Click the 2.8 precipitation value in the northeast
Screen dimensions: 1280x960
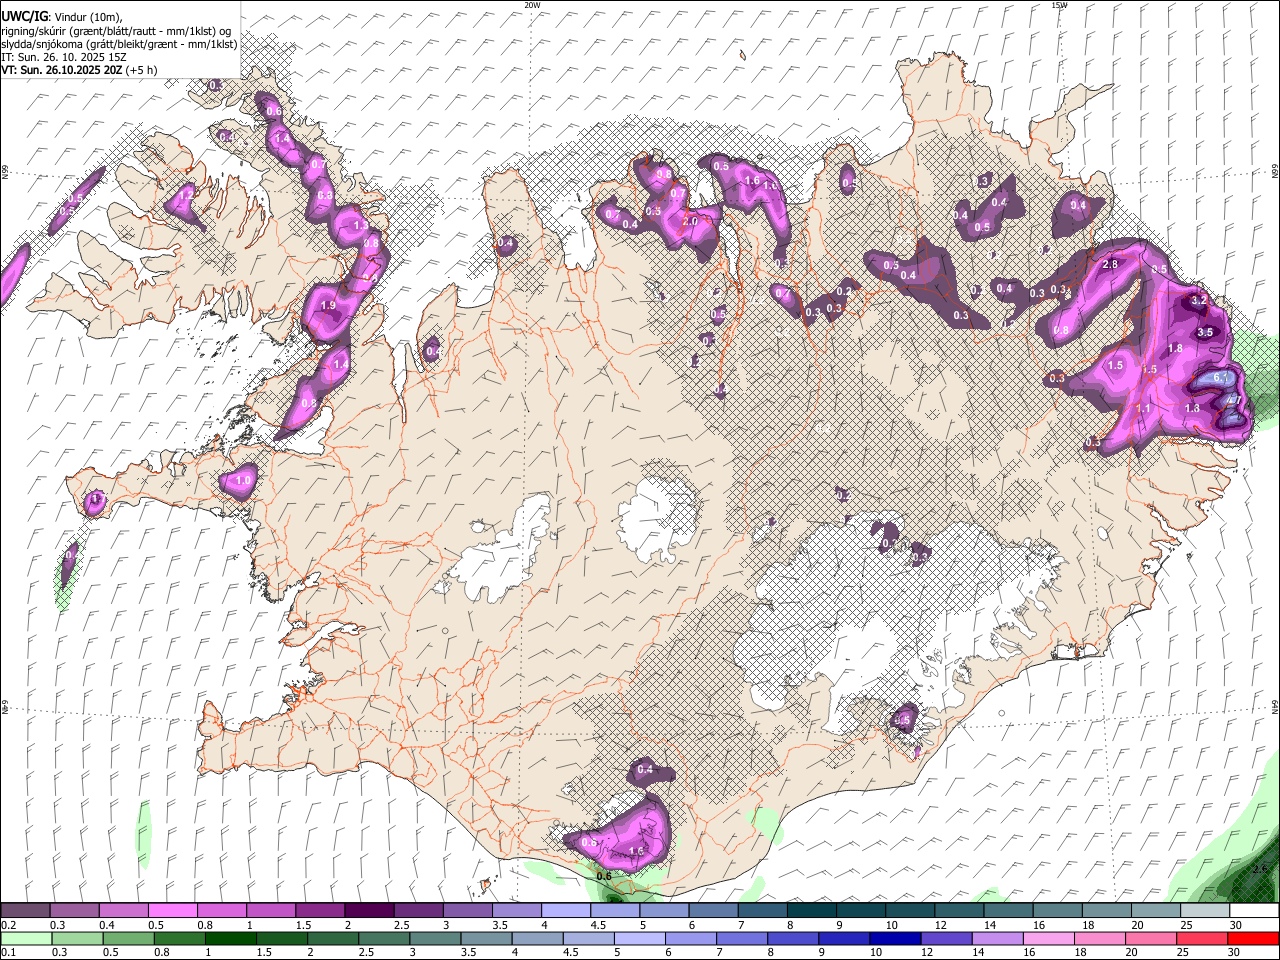1109,264
